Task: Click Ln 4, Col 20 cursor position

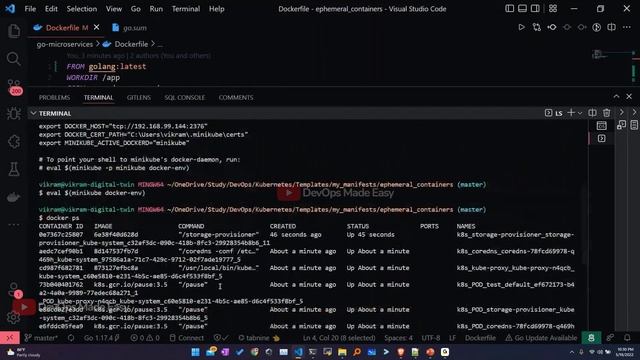Action: coord(339,338)
